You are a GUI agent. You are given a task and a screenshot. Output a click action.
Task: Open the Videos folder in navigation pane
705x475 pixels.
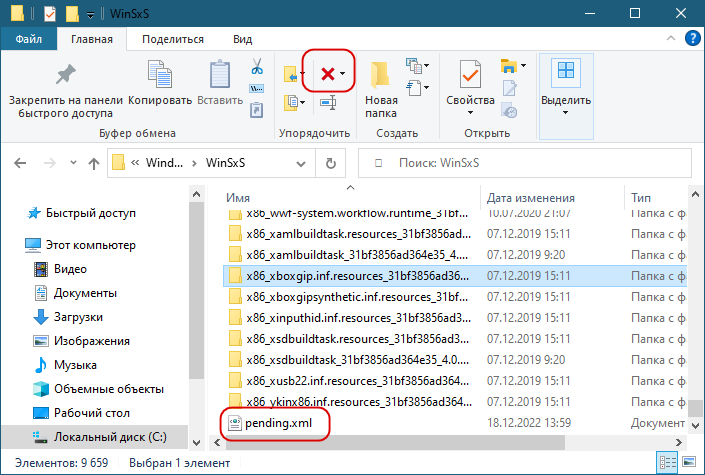(x=70, y=269)
